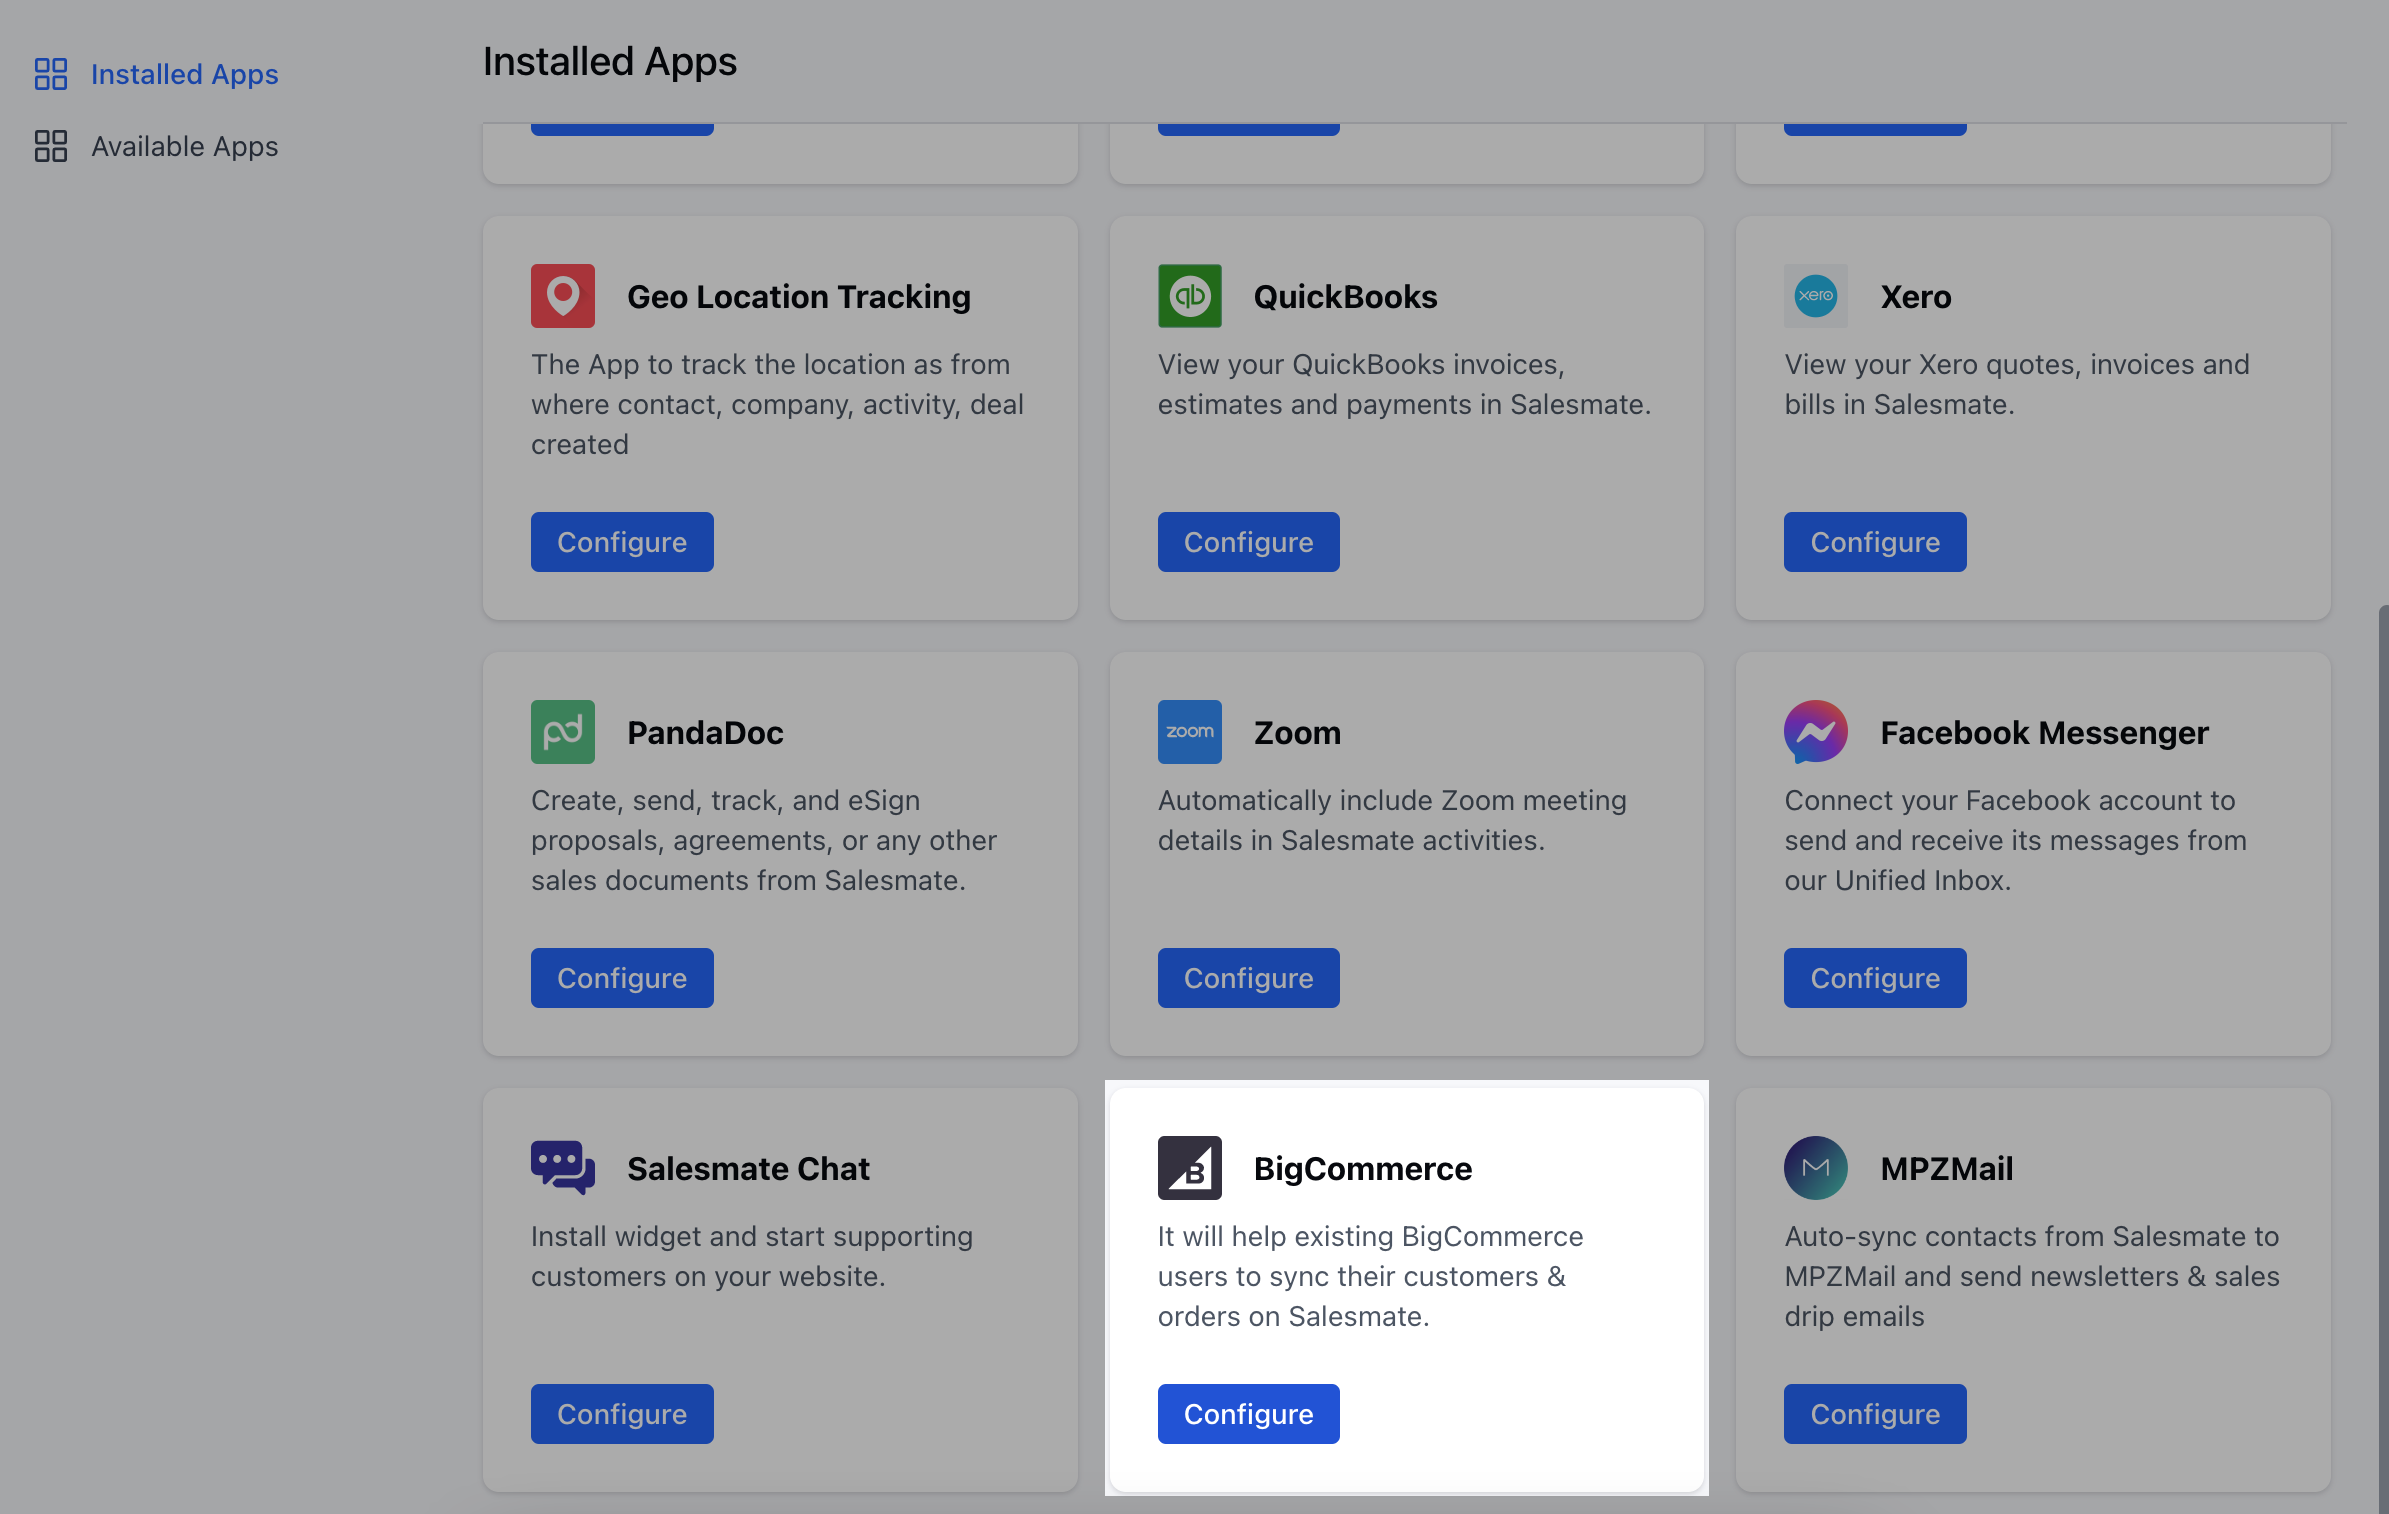Image resolution: width=2389 pixels, height=1514 pixels.
Task: Click the QuickBooks app icon
Action: [x=1189, y=295]
